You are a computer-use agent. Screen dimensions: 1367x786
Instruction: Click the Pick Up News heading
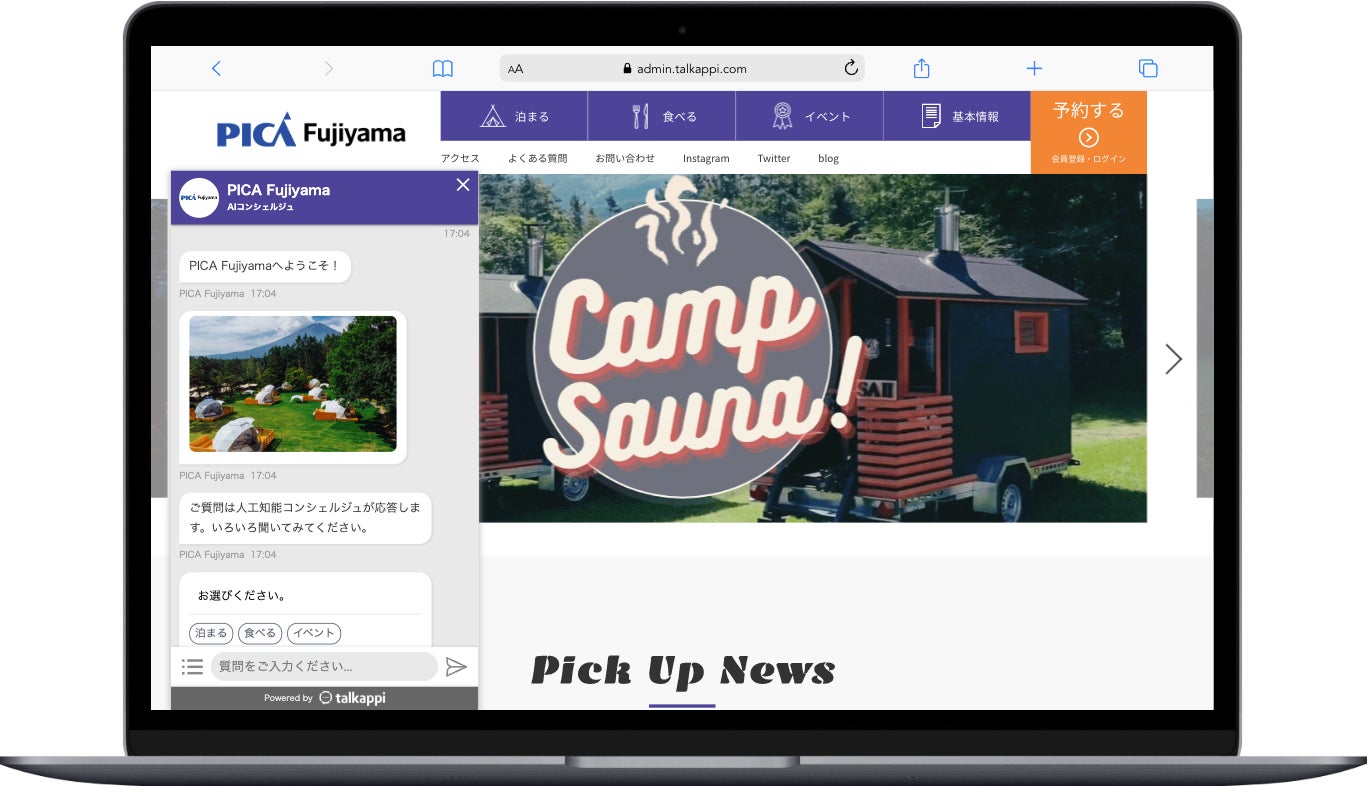point(683,670)
